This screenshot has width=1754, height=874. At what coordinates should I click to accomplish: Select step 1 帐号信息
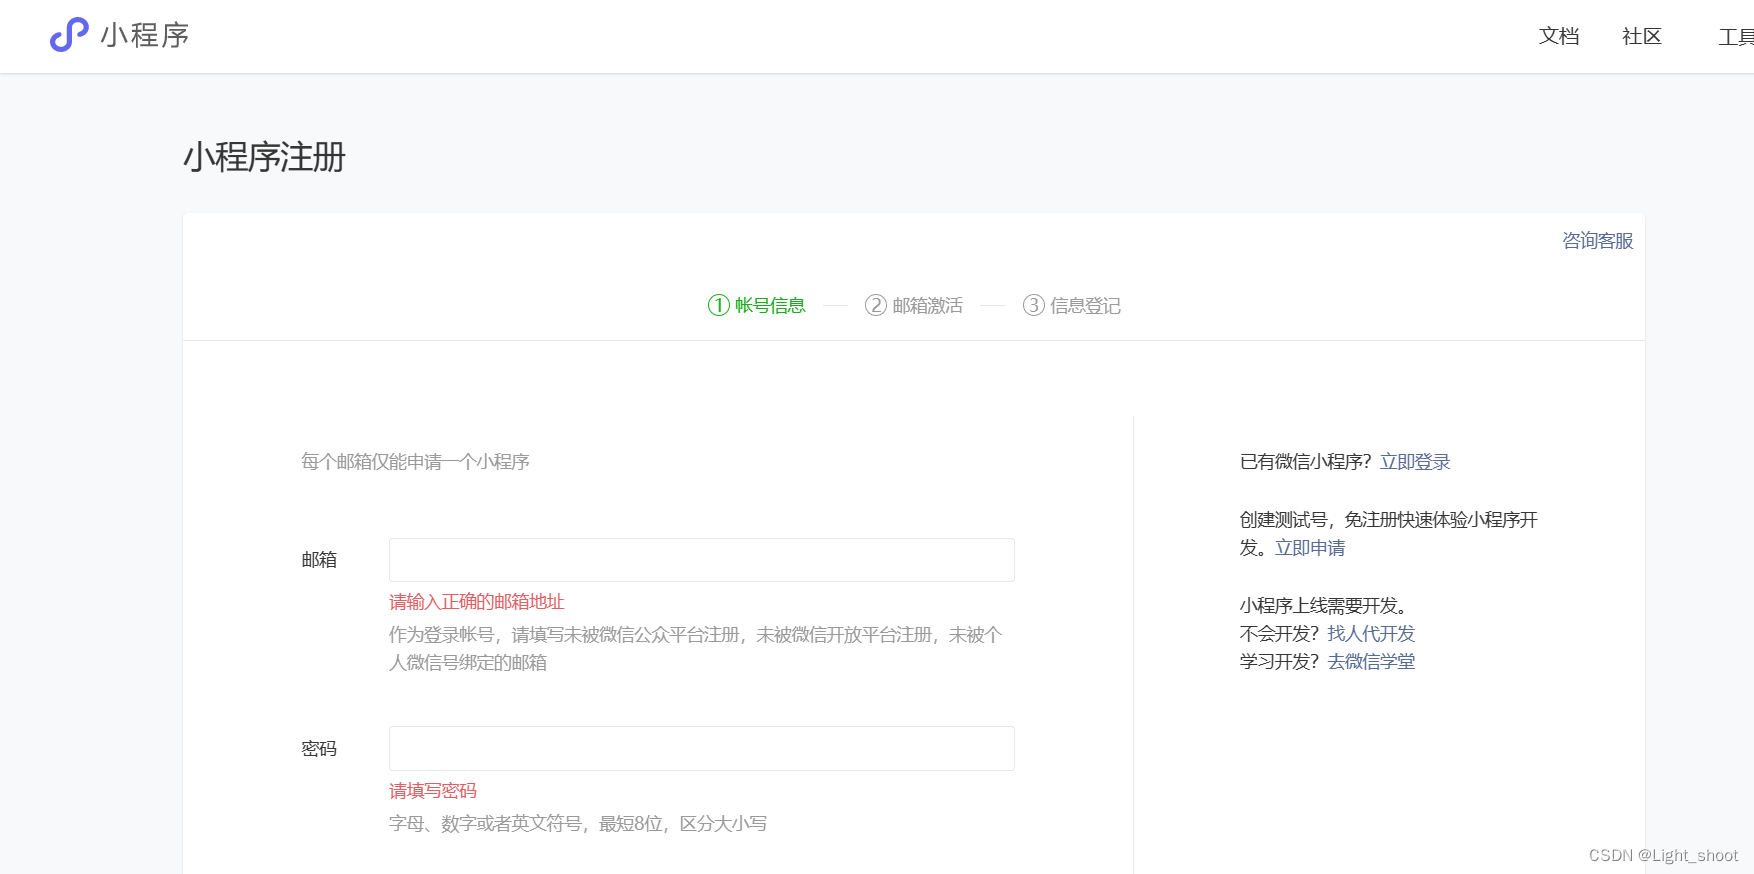coord(757,305)
